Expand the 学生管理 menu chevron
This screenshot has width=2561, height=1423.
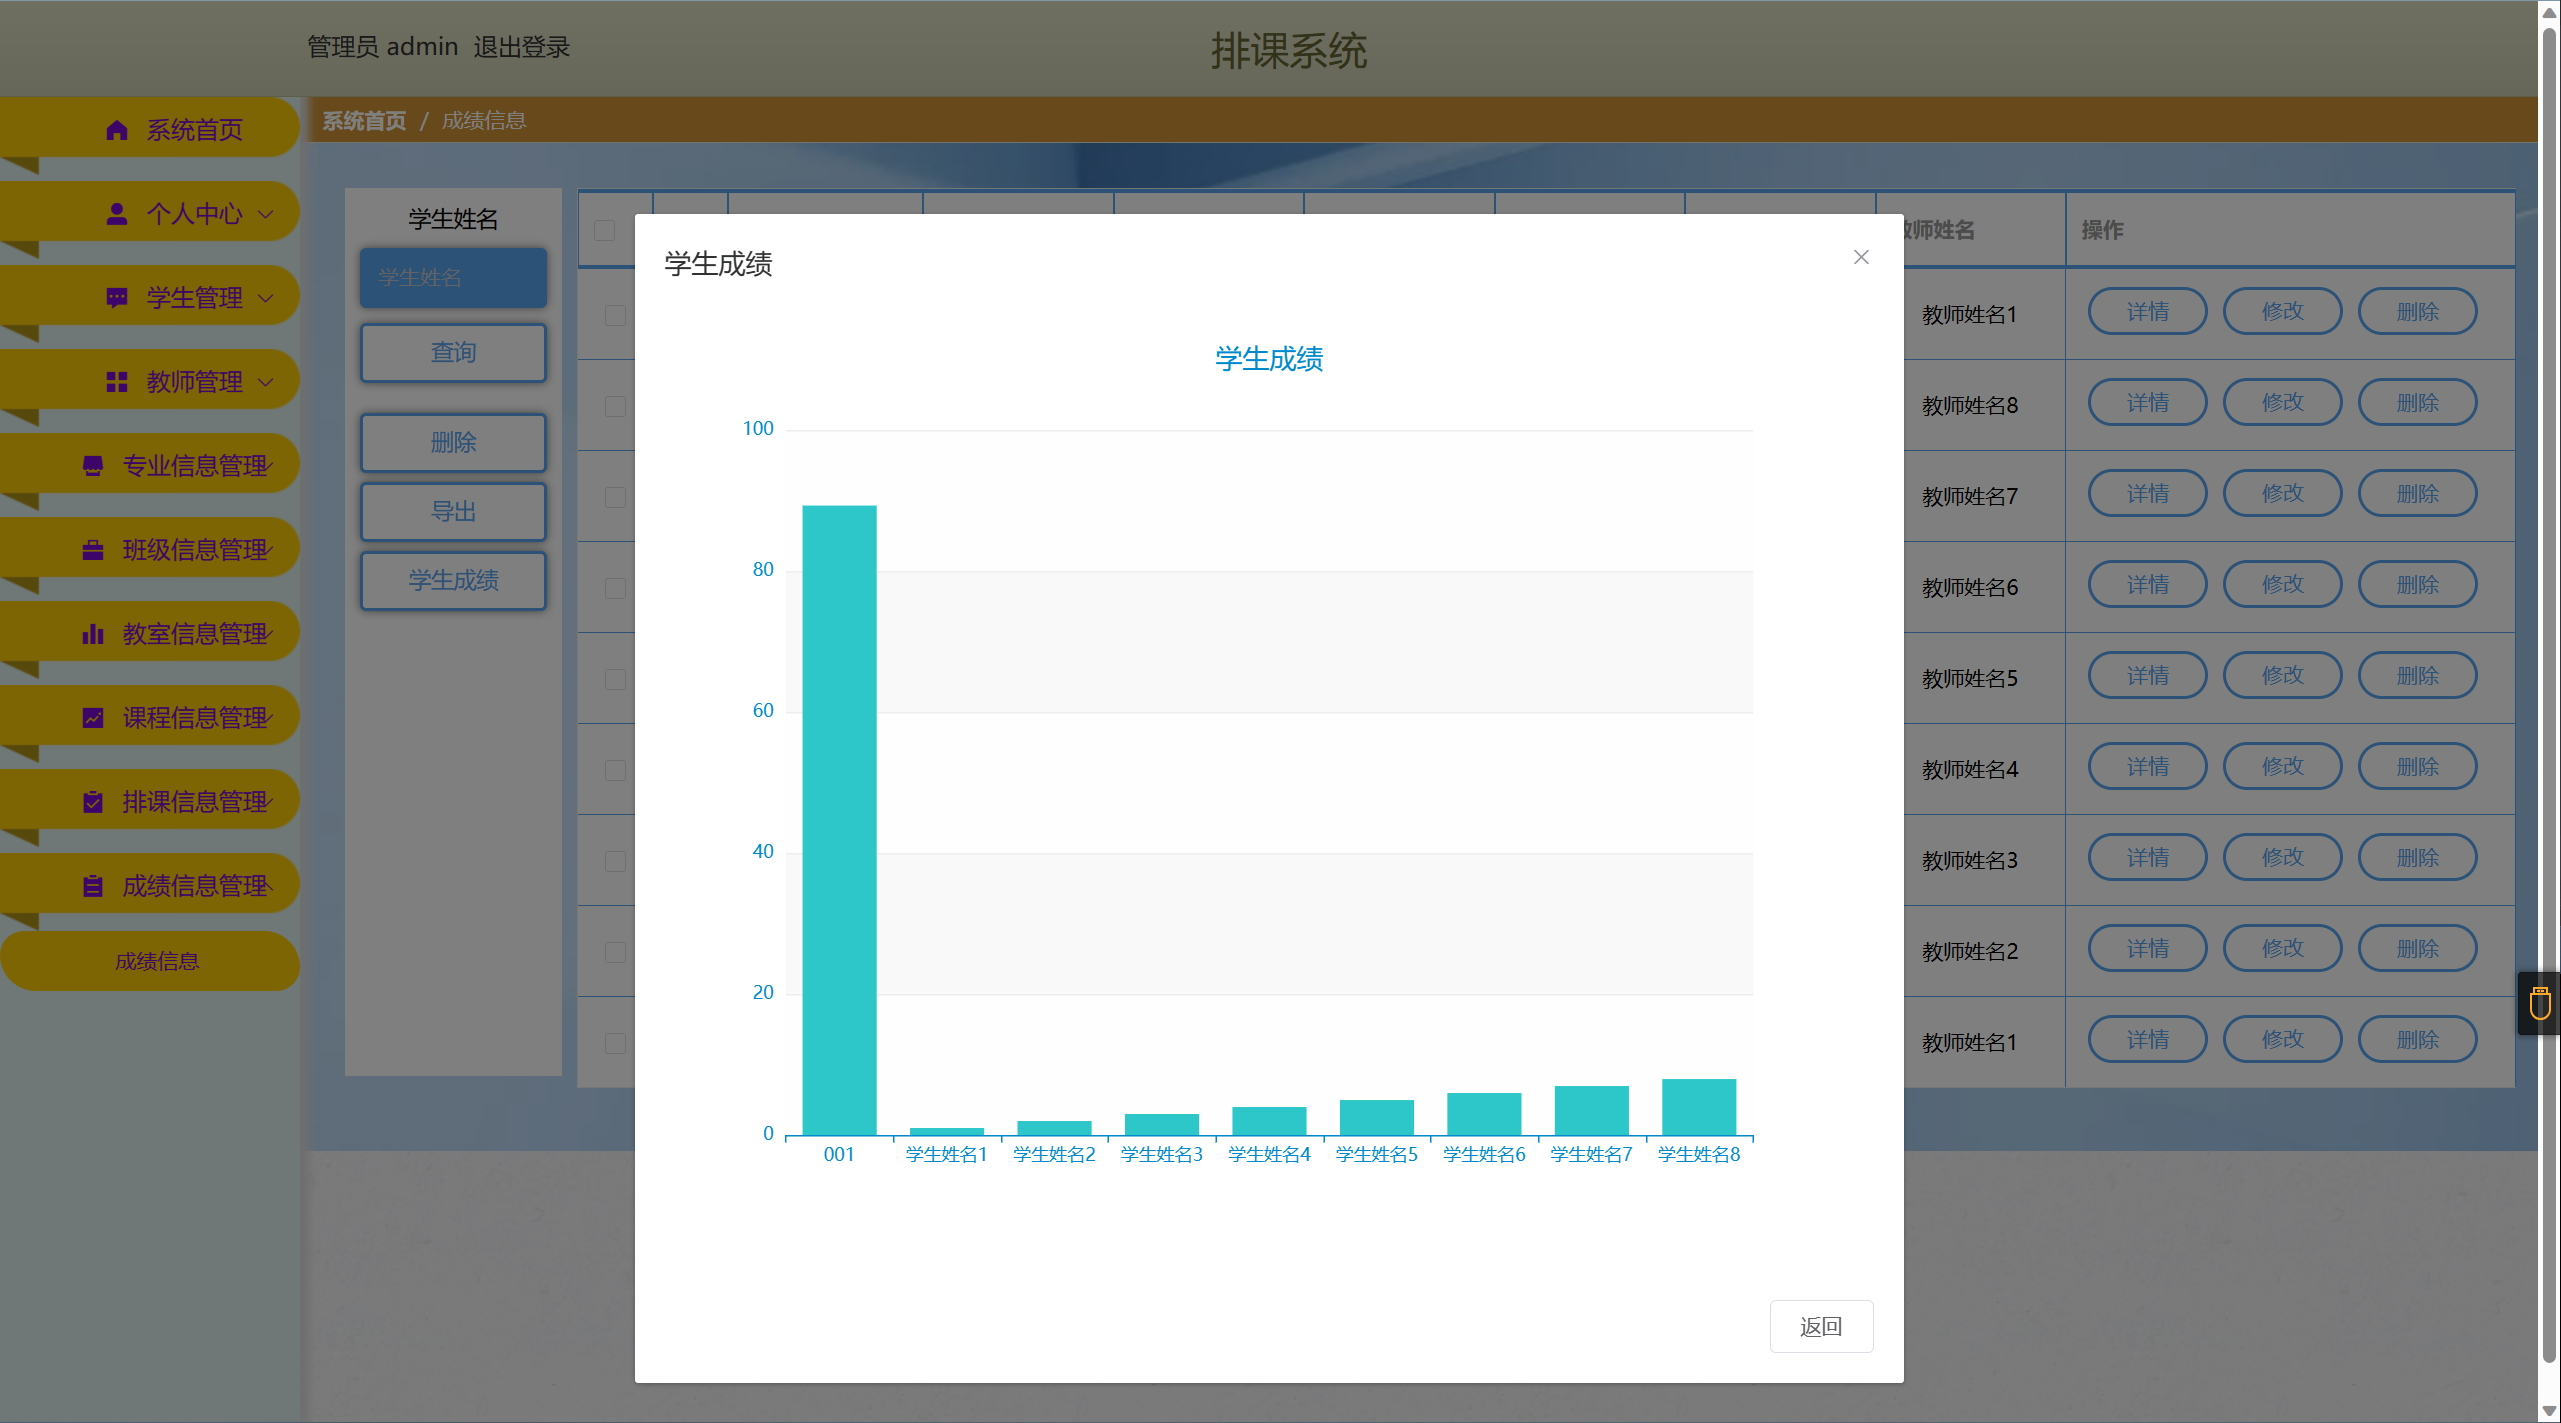(x=266, y=298)
